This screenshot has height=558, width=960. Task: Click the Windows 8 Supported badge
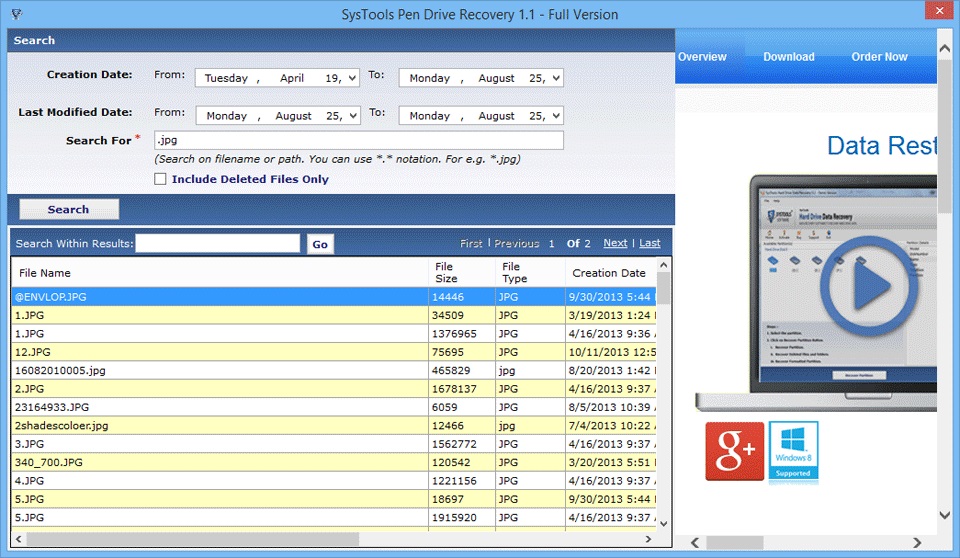[793, 451]
